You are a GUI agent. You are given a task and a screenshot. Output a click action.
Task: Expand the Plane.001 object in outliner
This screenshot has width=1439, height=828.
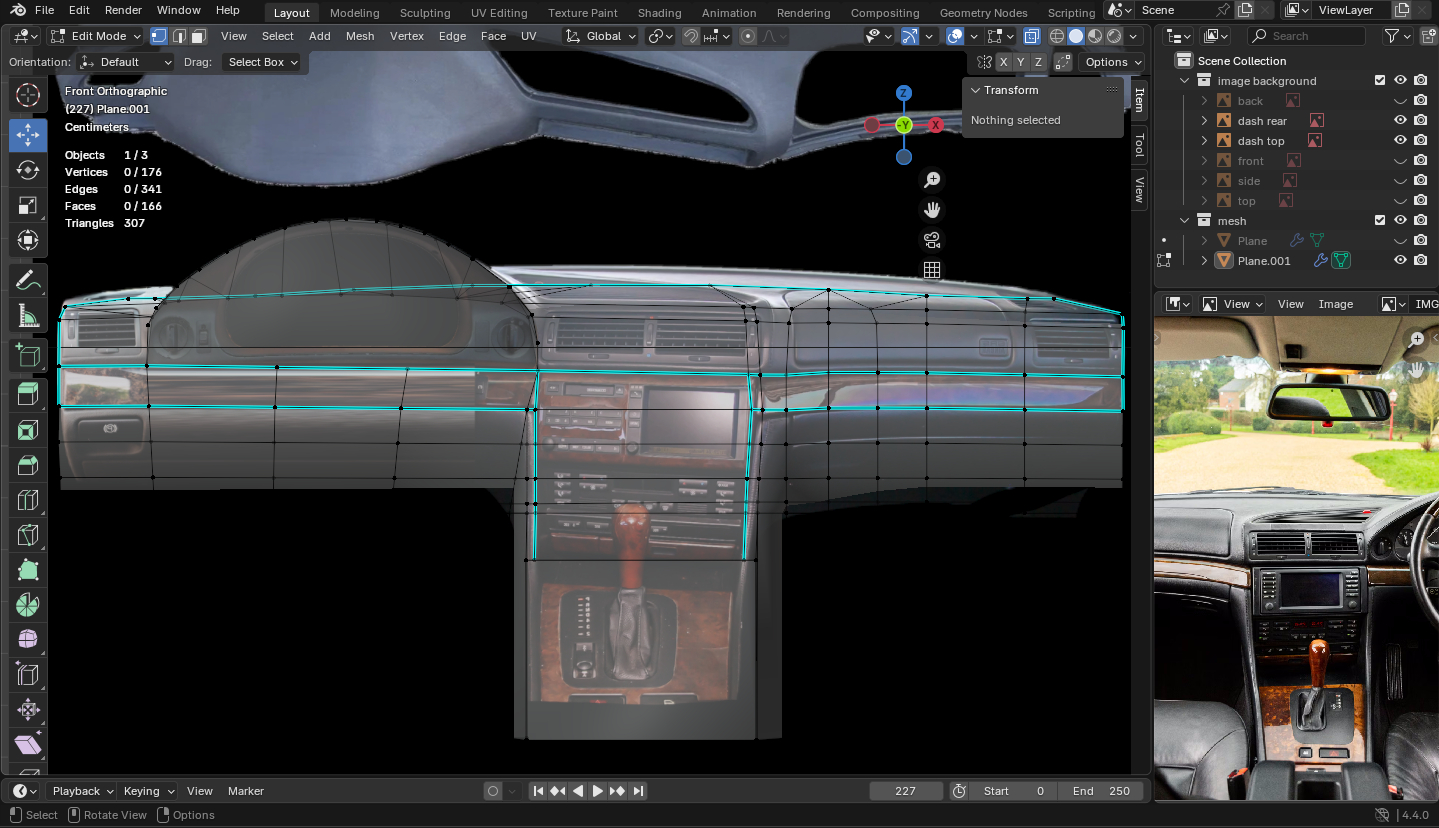point(1204,261)
